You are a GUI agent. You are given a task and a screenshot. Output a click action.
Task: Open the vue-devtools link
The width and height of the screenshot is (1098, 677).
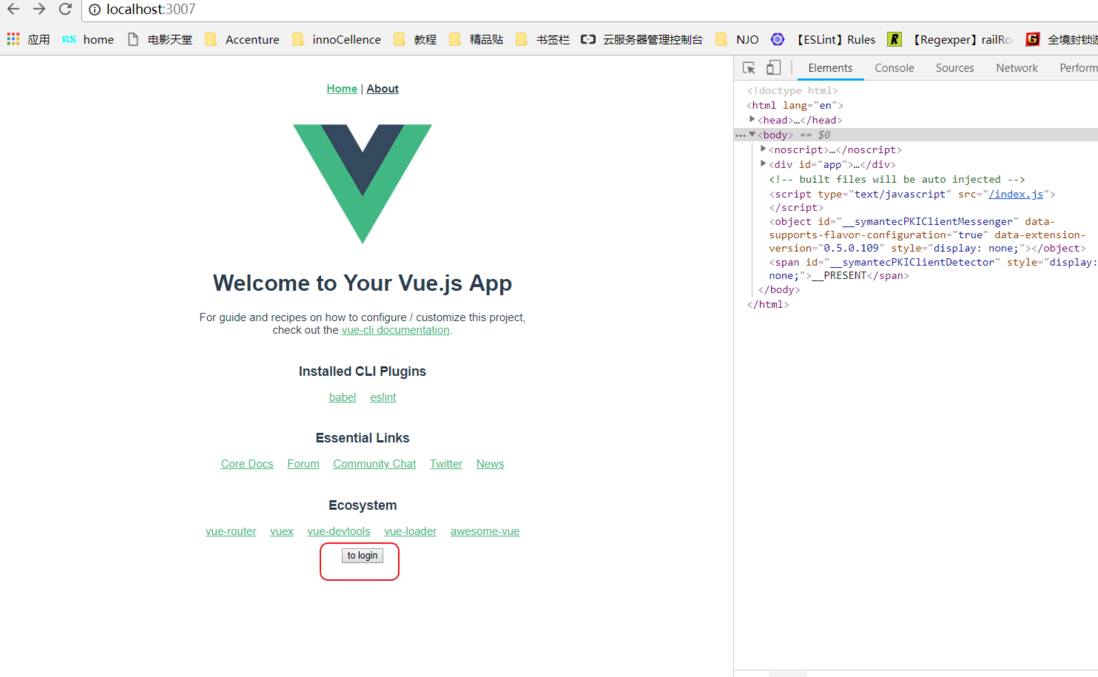pos(338,531)
